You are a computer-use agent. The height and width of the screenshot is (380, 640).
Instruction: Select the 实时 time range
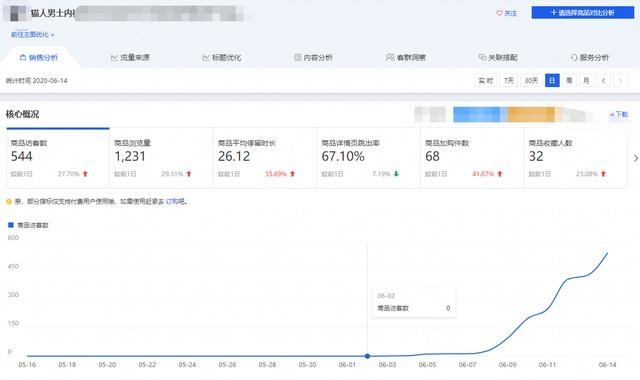[x=485, y=80]
